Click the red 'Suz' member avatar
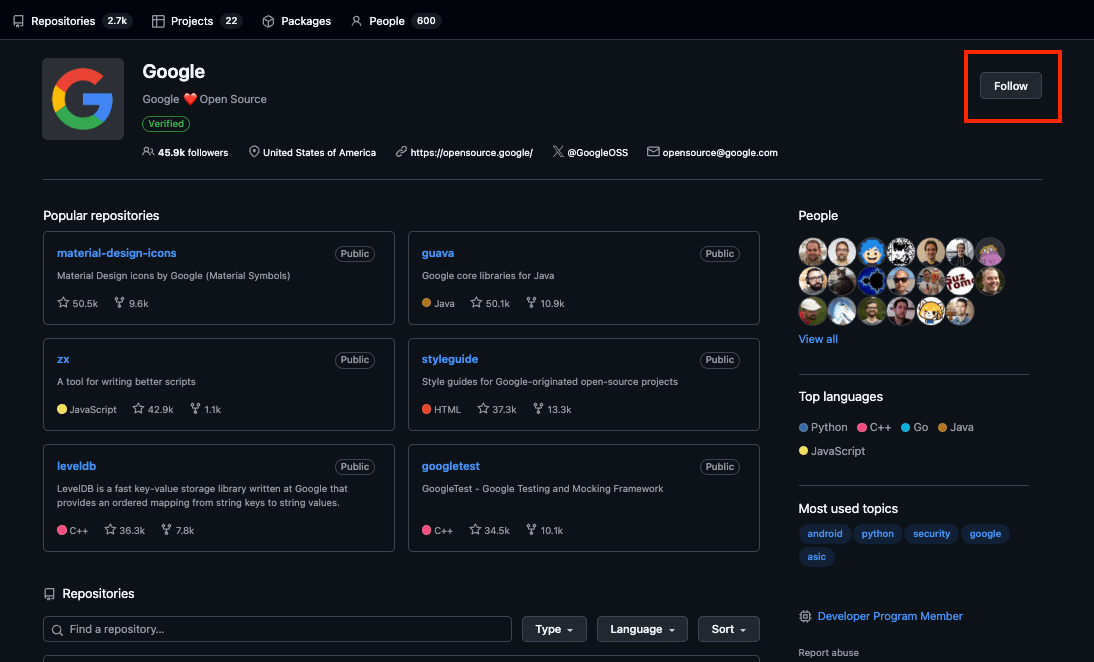The height and width of the screenshot is (662, 1094). coord(959,281)
